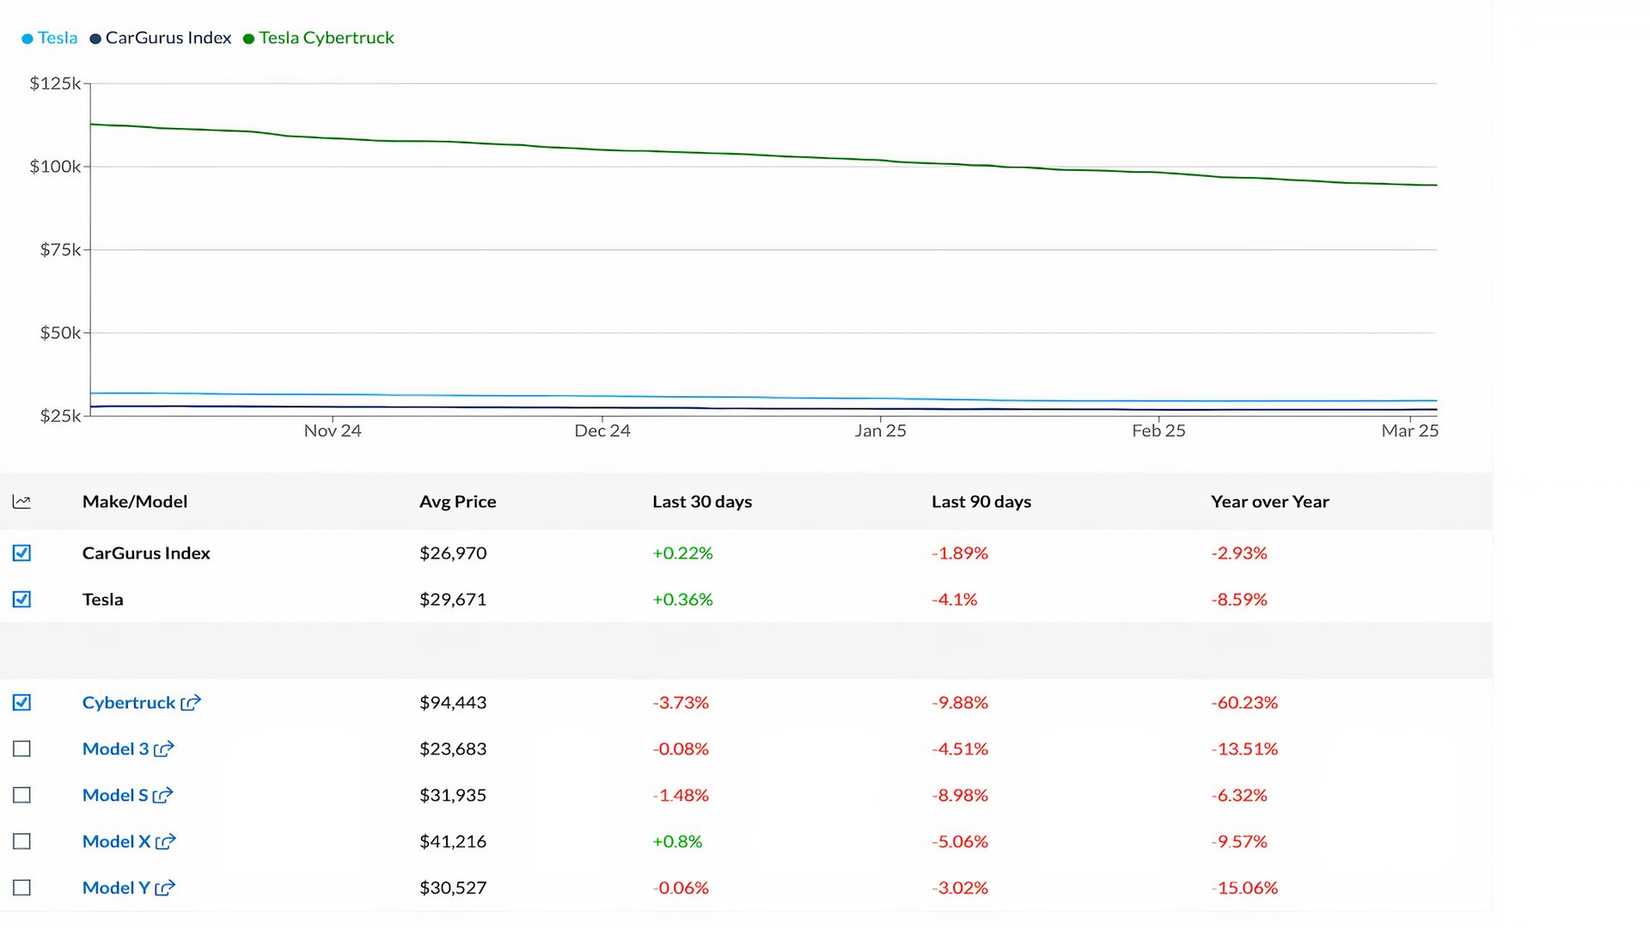The height and width of the screenshot is (928, 1650).
Task: Click Model Y year over year -15.06%
Action: [1244, 888]
